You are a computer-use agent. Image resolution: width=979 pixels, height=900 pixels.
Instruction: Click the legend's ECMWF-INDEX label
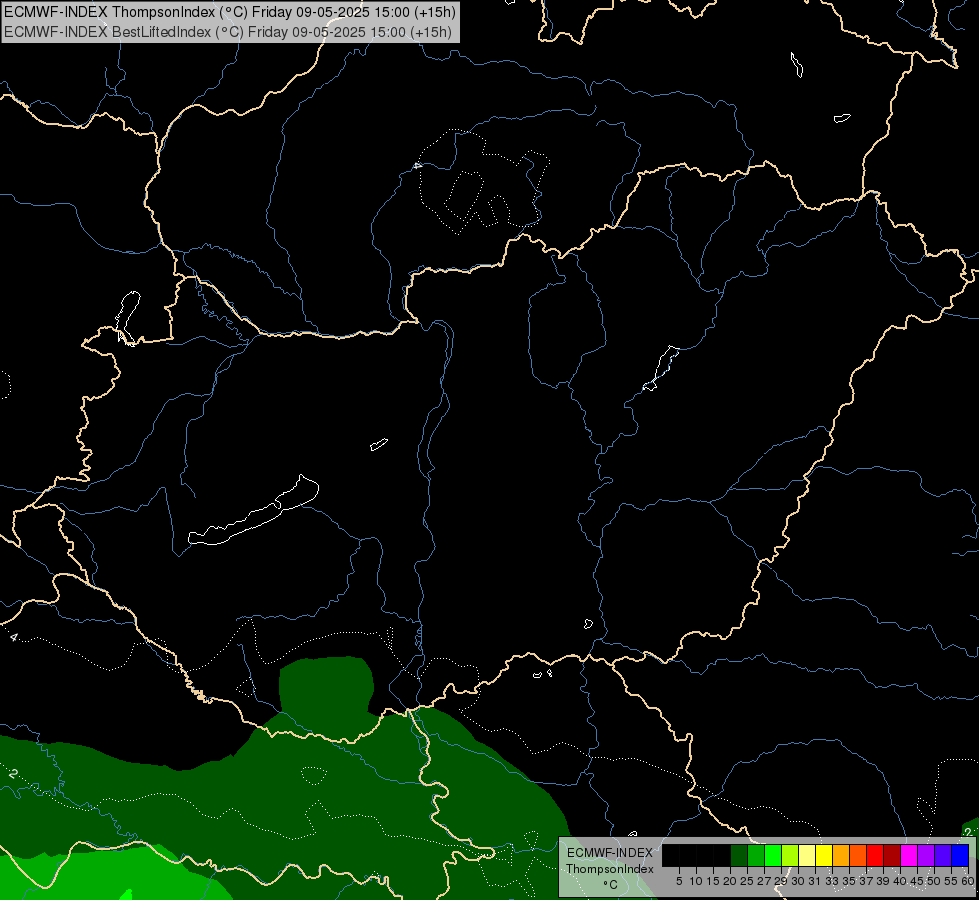pyautogui.click(x=610, y=853)
